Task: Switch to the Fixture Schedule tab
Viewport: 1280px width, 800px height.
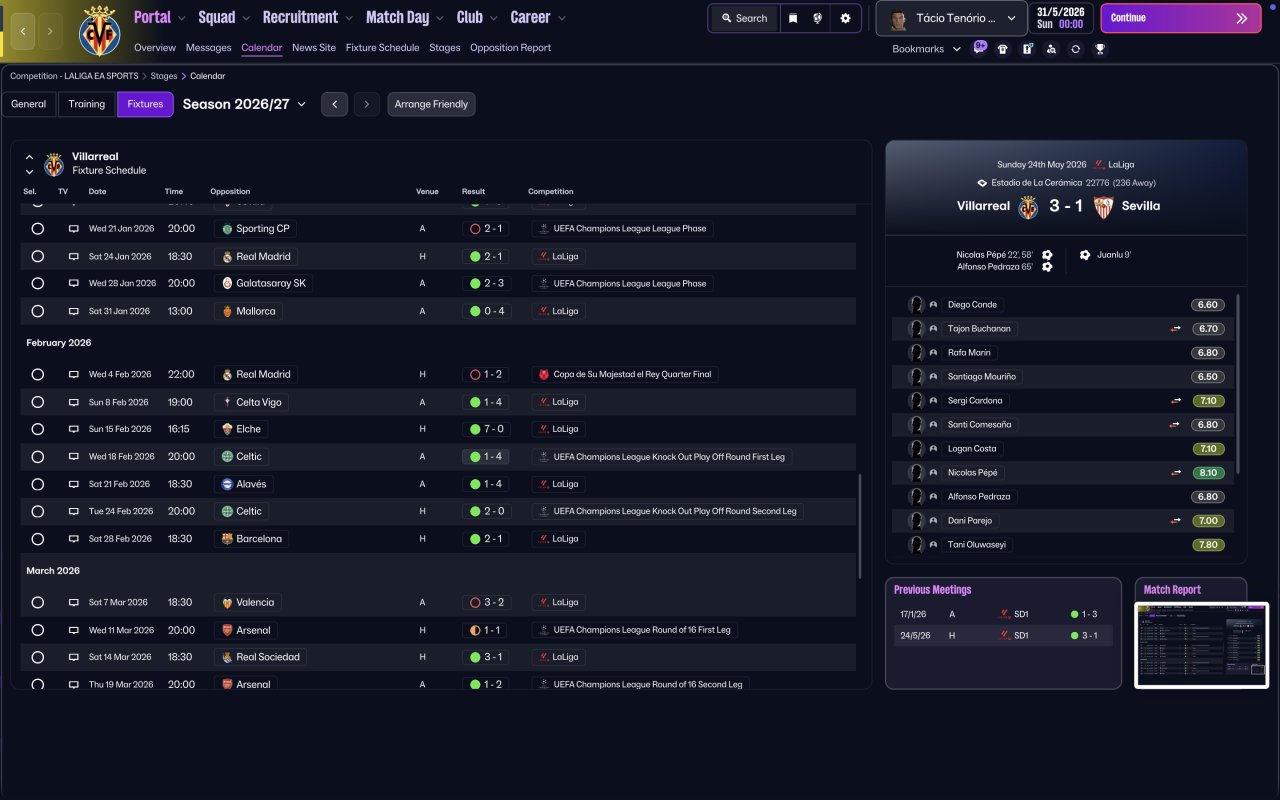Action: (383, 48)
